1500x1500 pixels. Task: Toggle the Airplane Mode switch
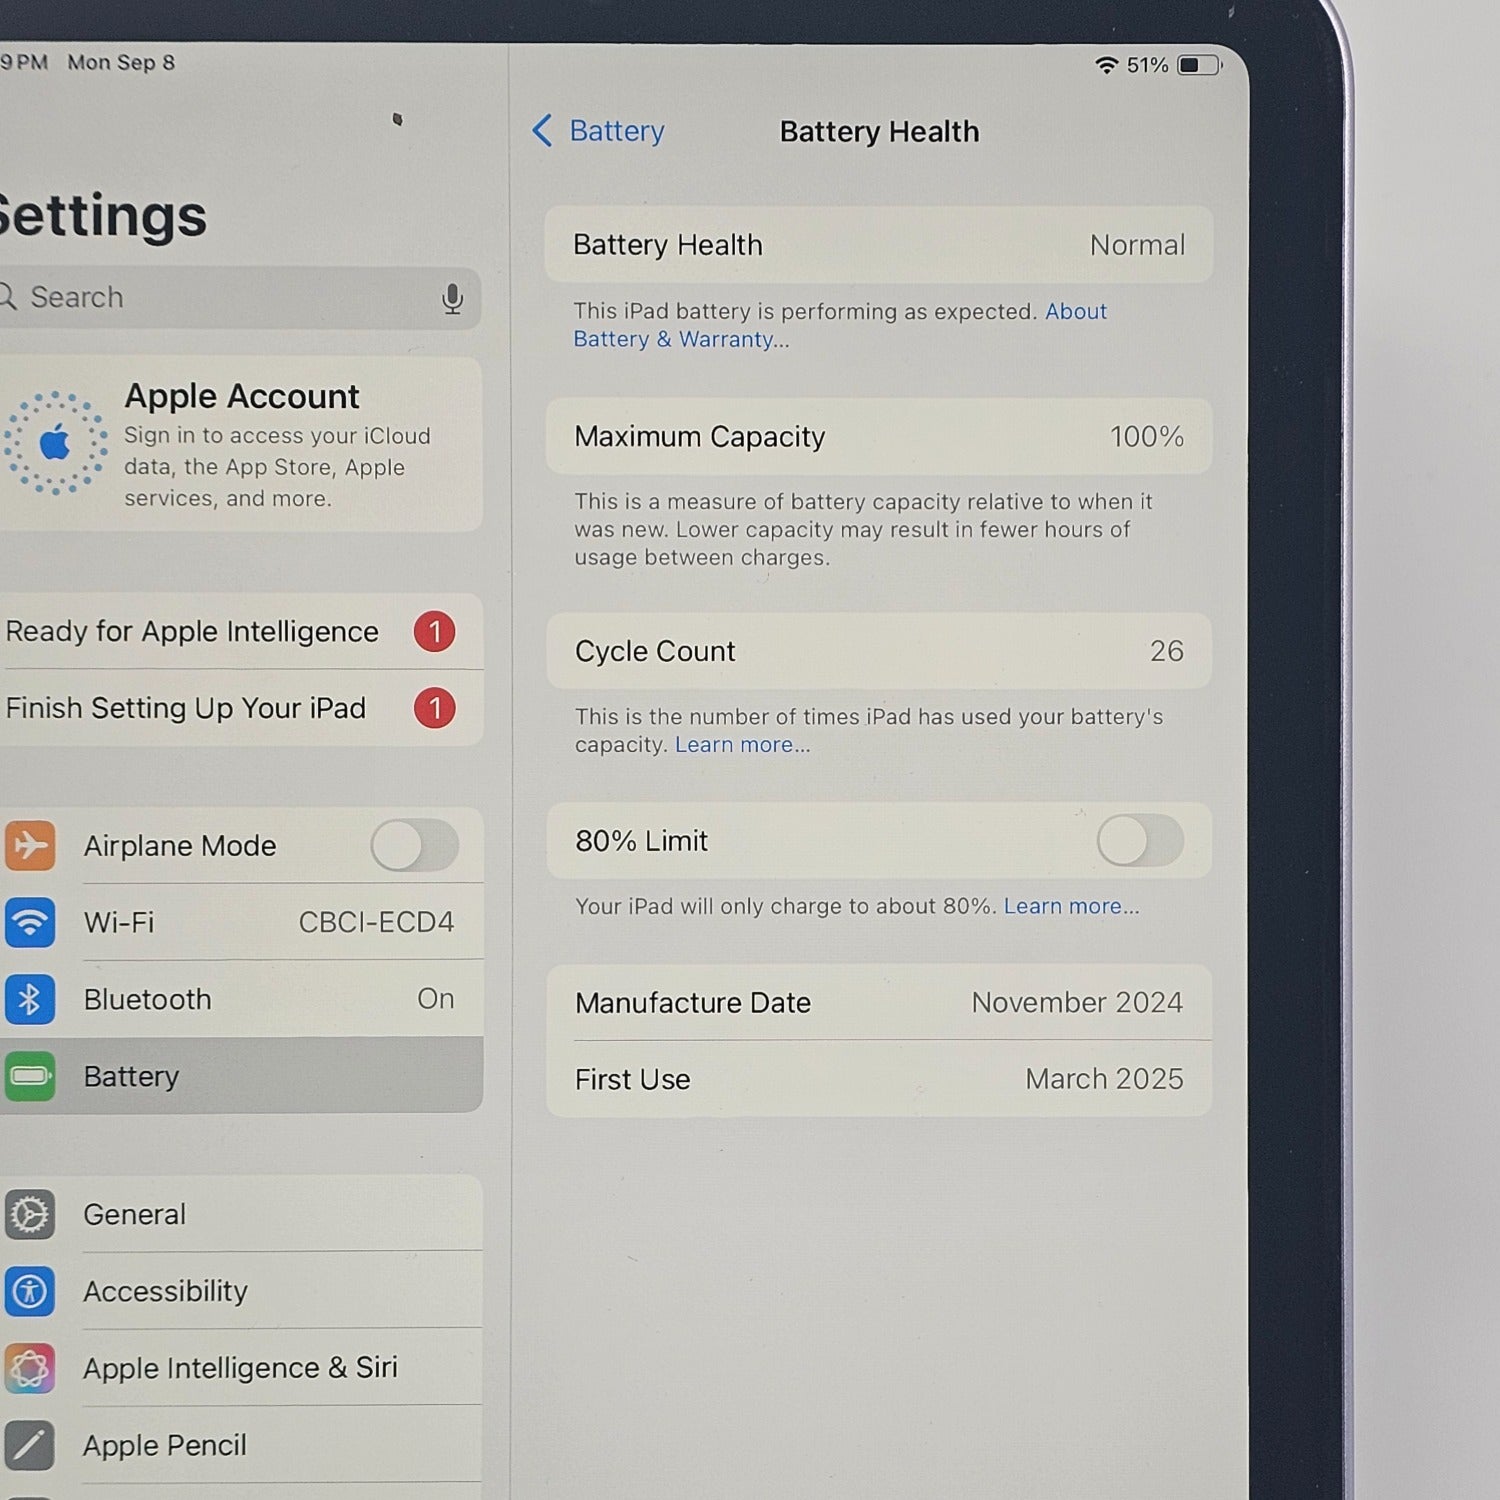(x=415, y=846)
